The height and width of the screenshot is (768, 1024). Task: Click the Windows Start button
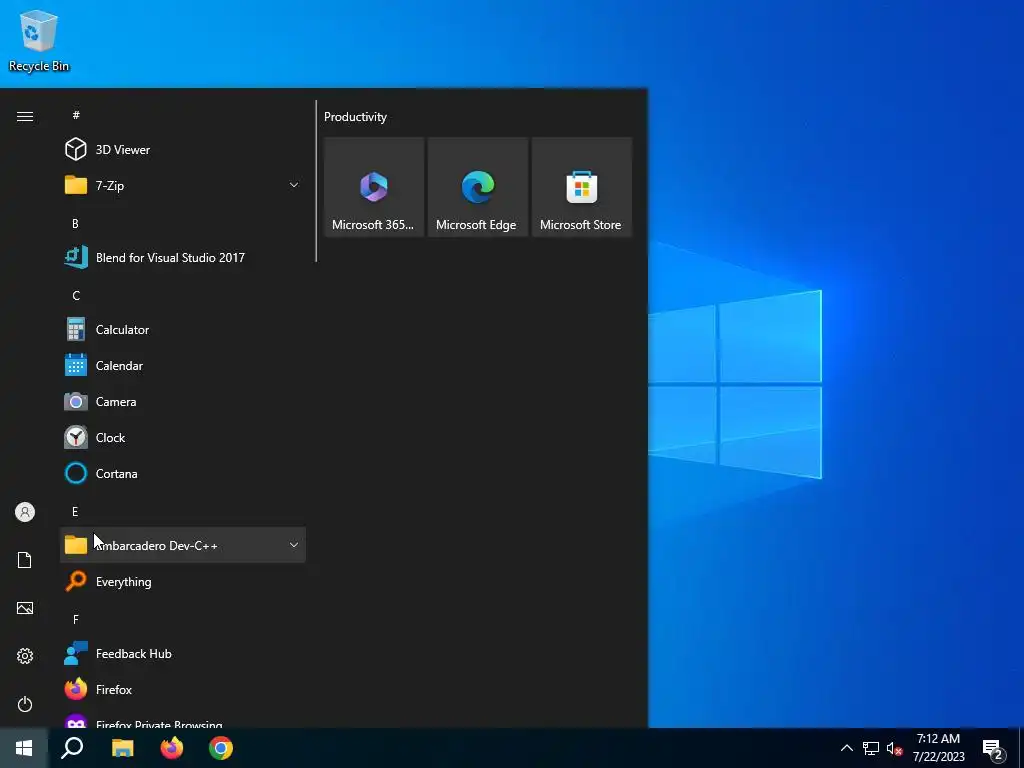tap(24, 748)
